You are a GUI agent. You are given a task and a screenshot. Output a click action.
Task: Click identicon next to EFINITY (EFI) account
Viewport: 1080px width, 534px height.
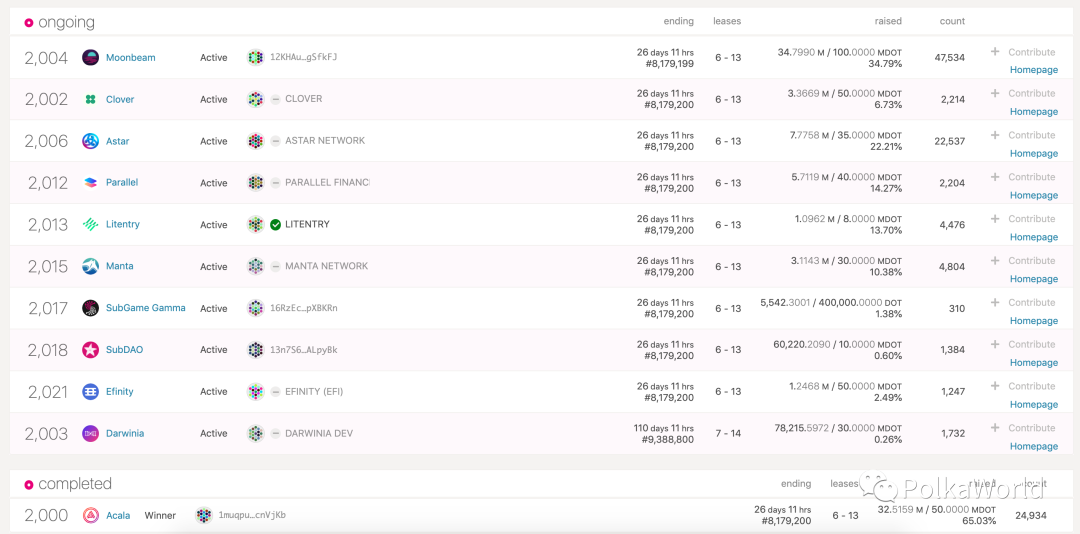click(x=256, y=391)
